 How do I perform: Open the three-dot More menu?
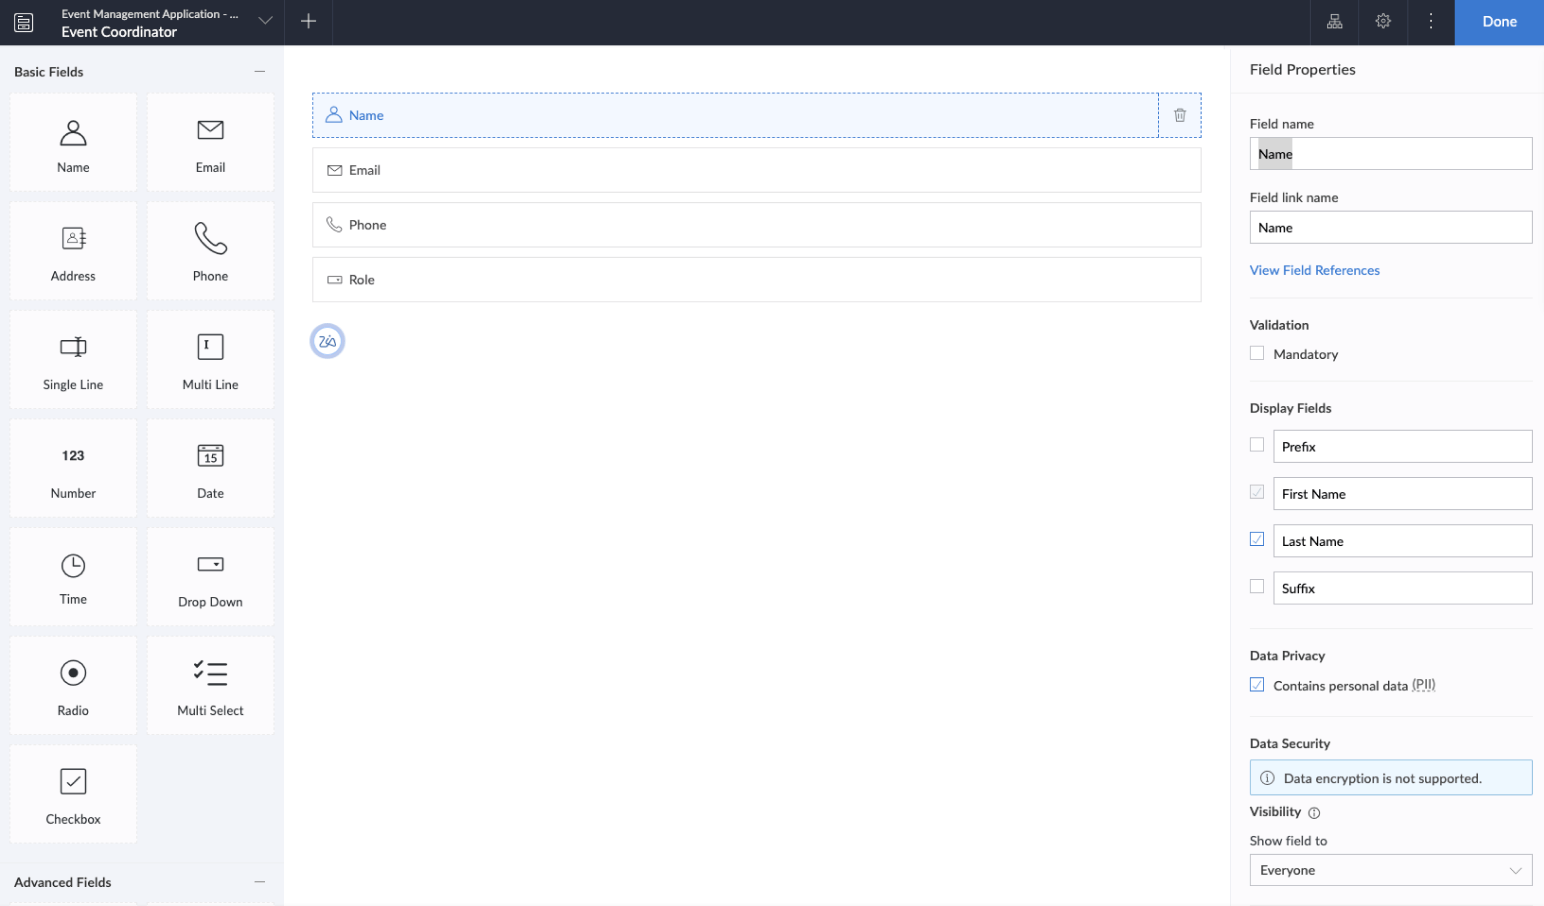coord(1430,21)
